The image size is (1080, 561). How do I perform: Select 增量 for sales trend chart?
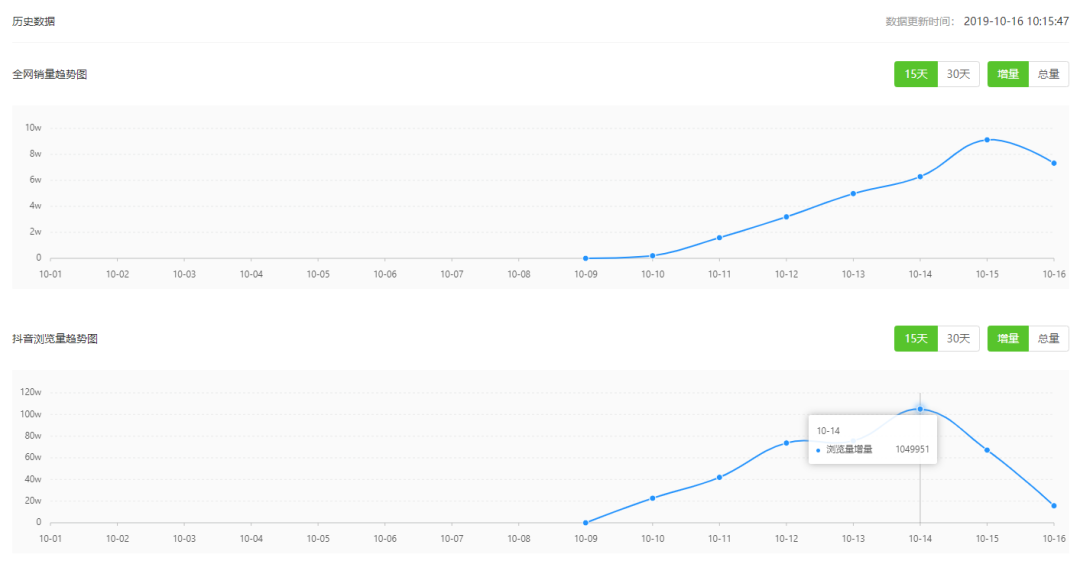click(x=1008, y=74)
